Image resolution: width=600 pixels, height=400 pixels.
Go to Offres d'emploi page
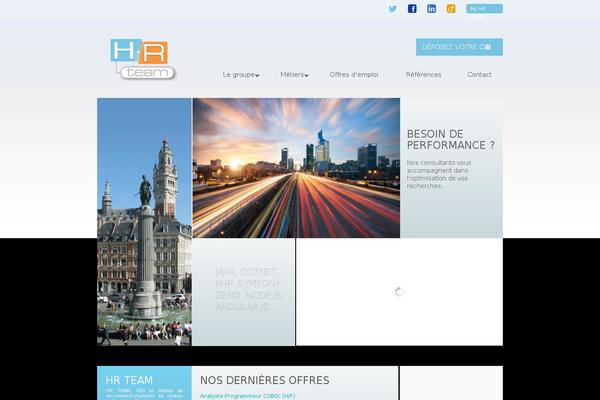coord(354,75)
